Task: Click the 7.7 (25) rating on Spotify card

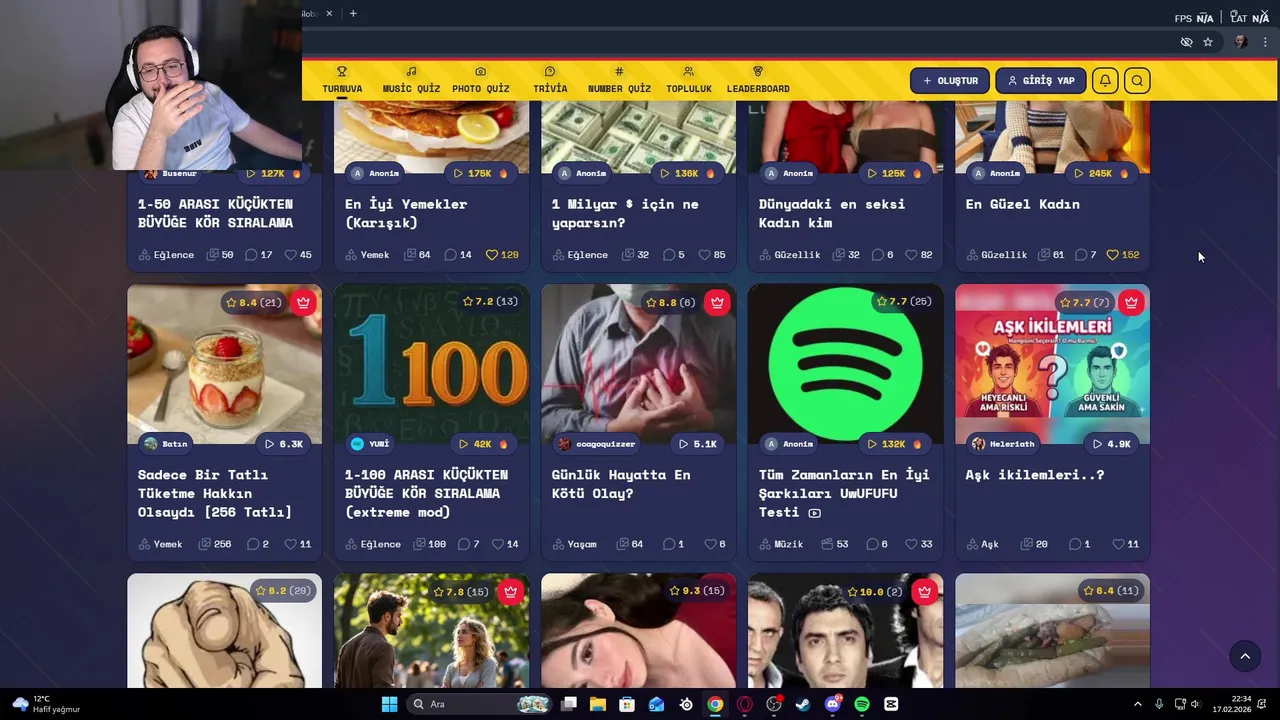Action: click(x=904, y=301)
